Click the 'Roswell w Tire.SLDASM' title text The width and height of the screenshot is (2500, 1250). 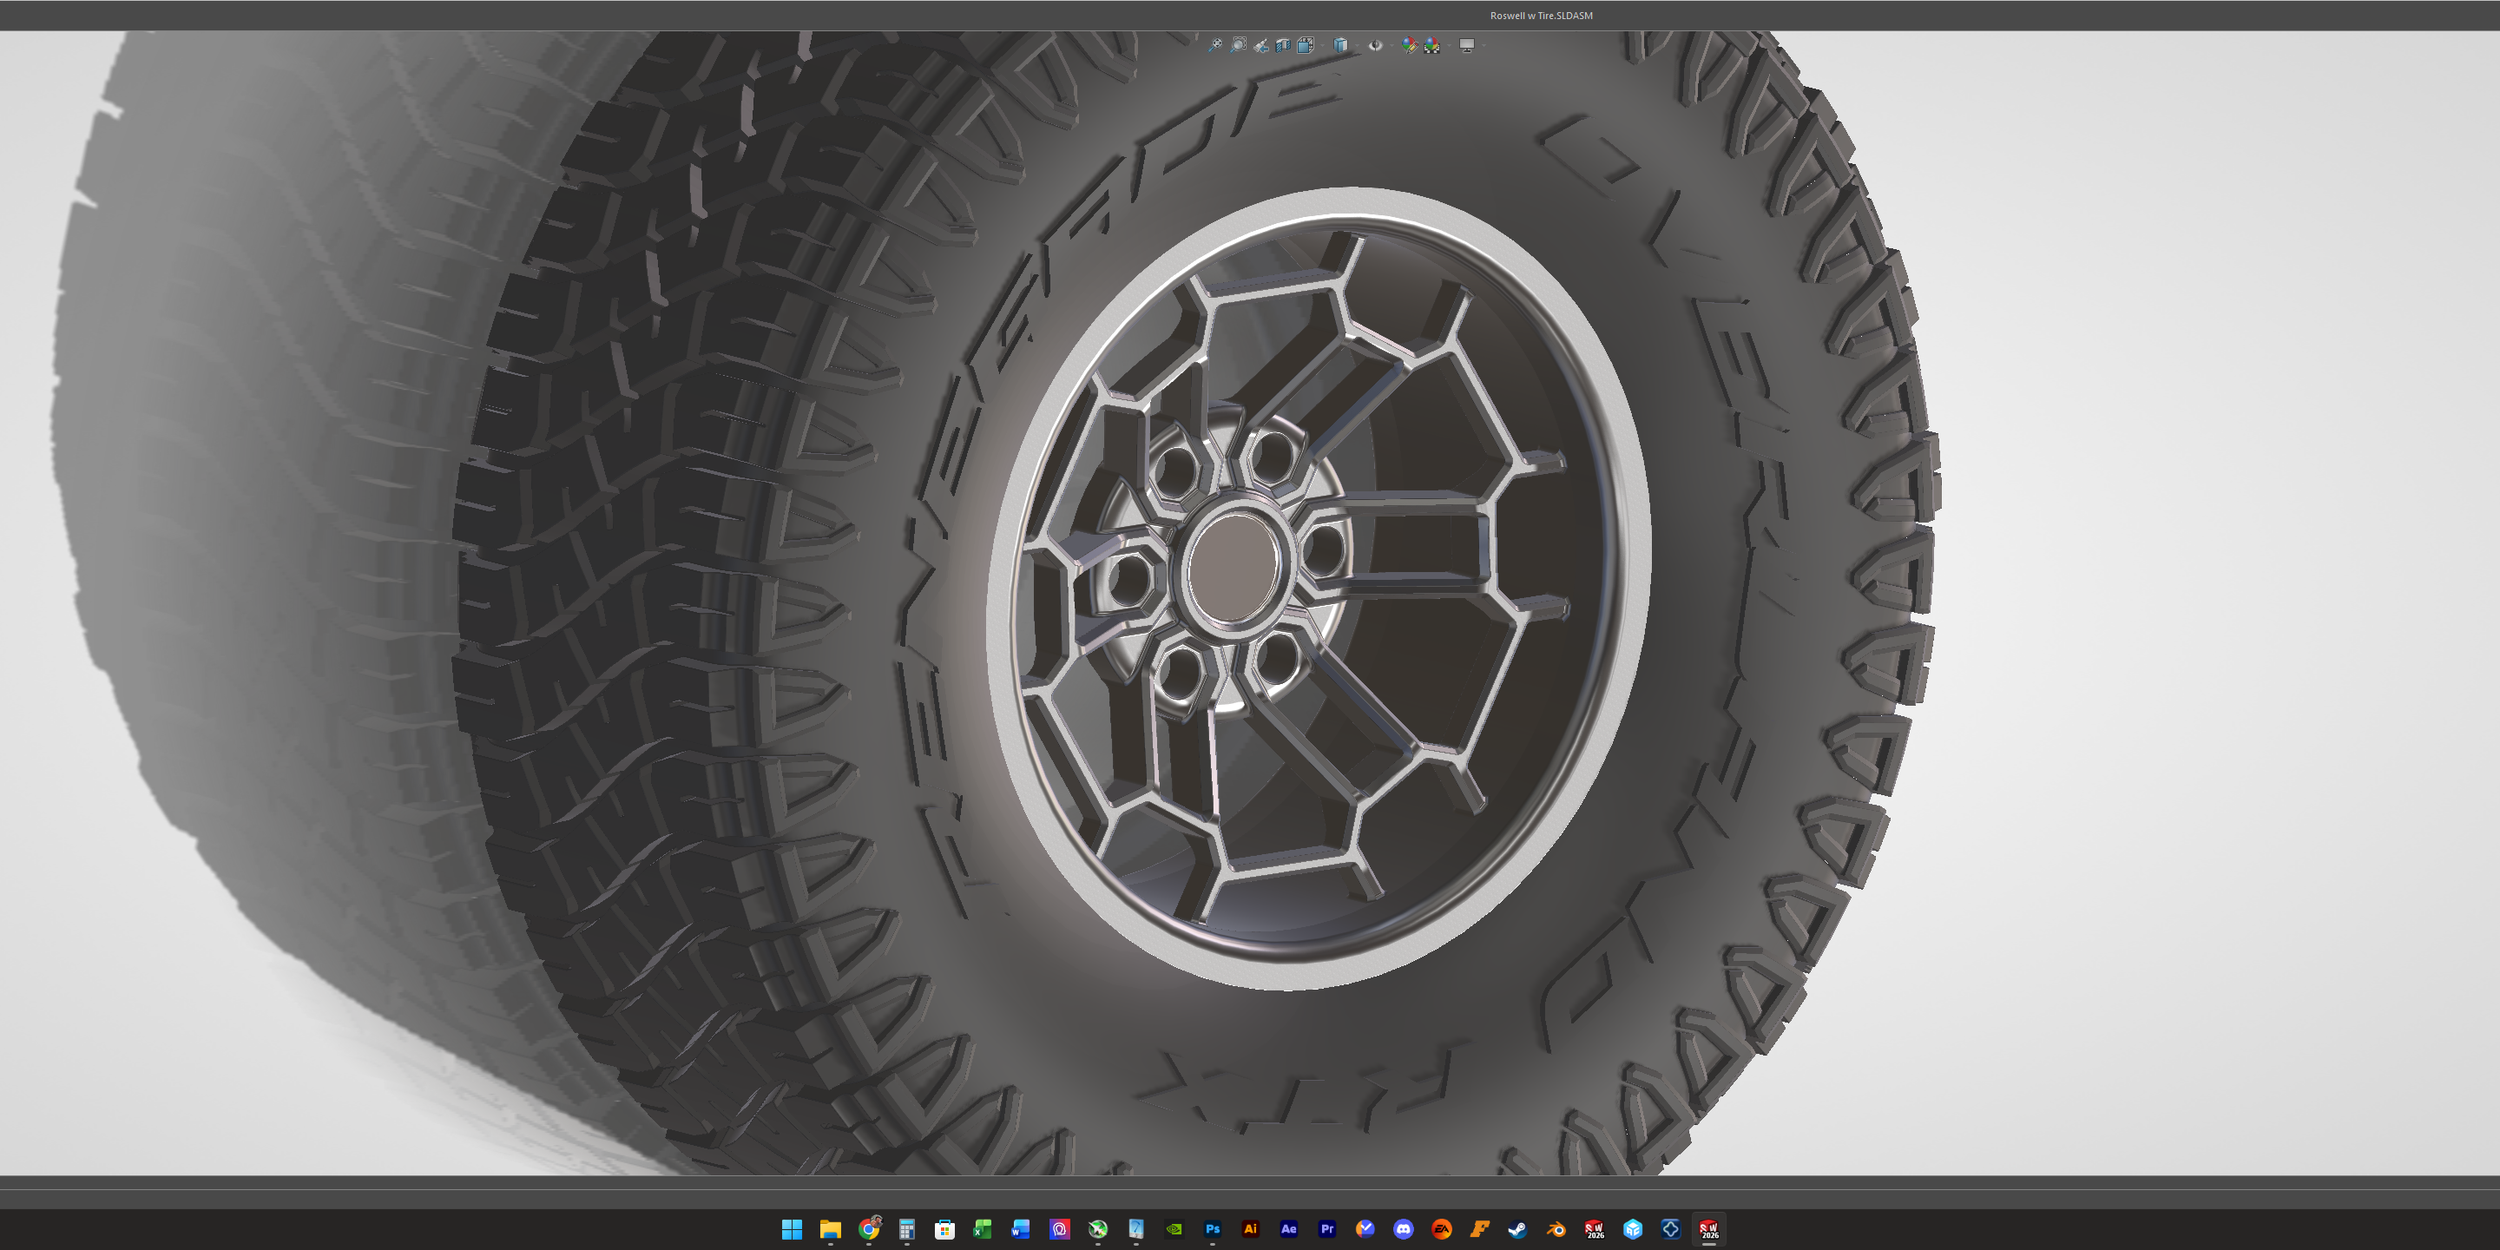[x=1541, y=16]
